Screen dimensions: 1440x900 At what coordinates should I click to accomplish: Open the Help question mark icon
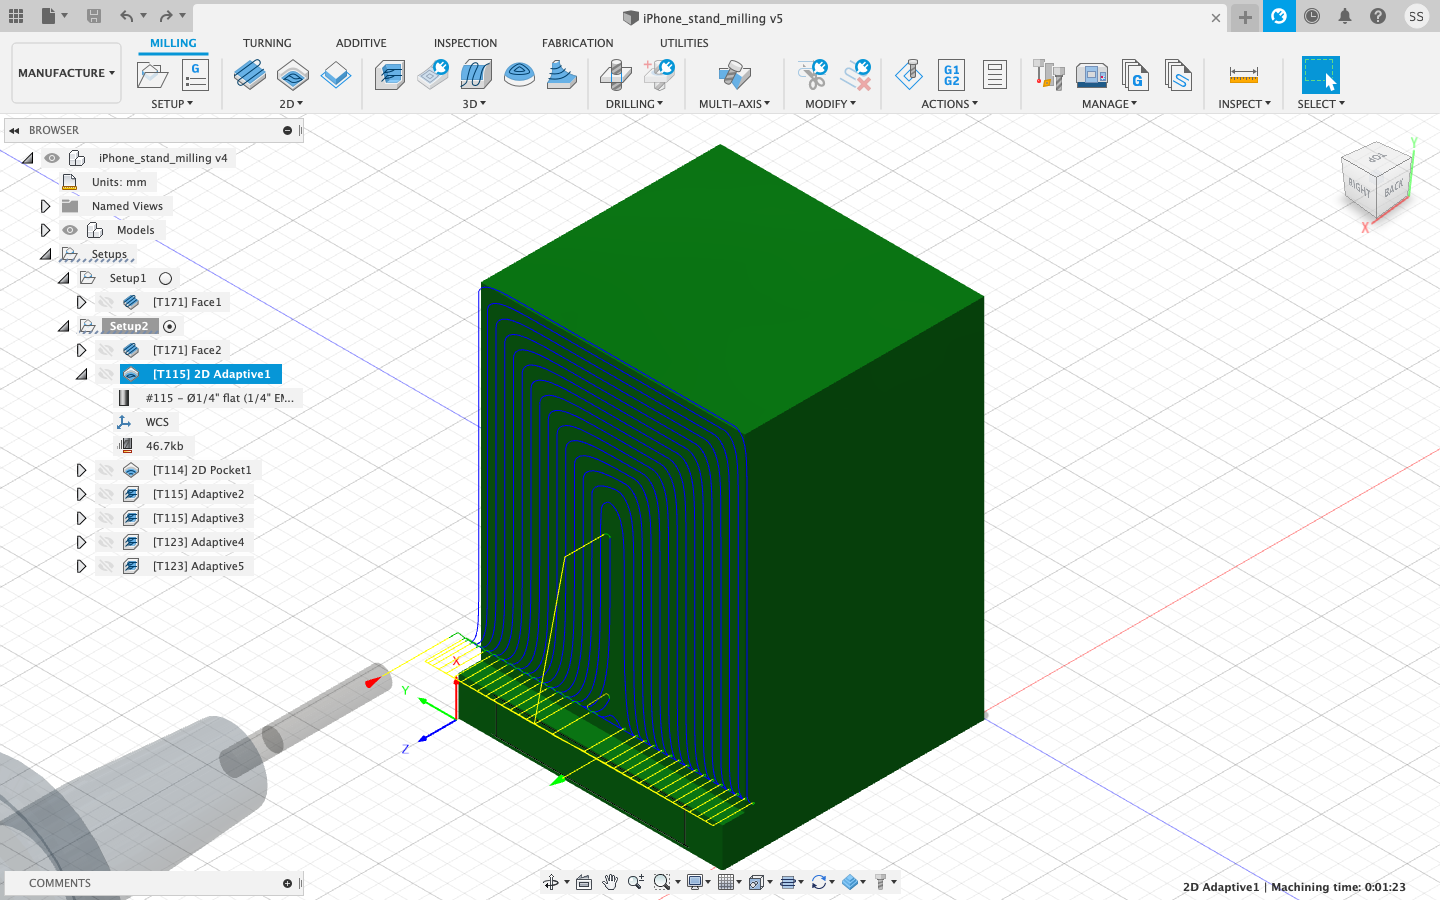pyautogui.click(x=1378, y=16)
